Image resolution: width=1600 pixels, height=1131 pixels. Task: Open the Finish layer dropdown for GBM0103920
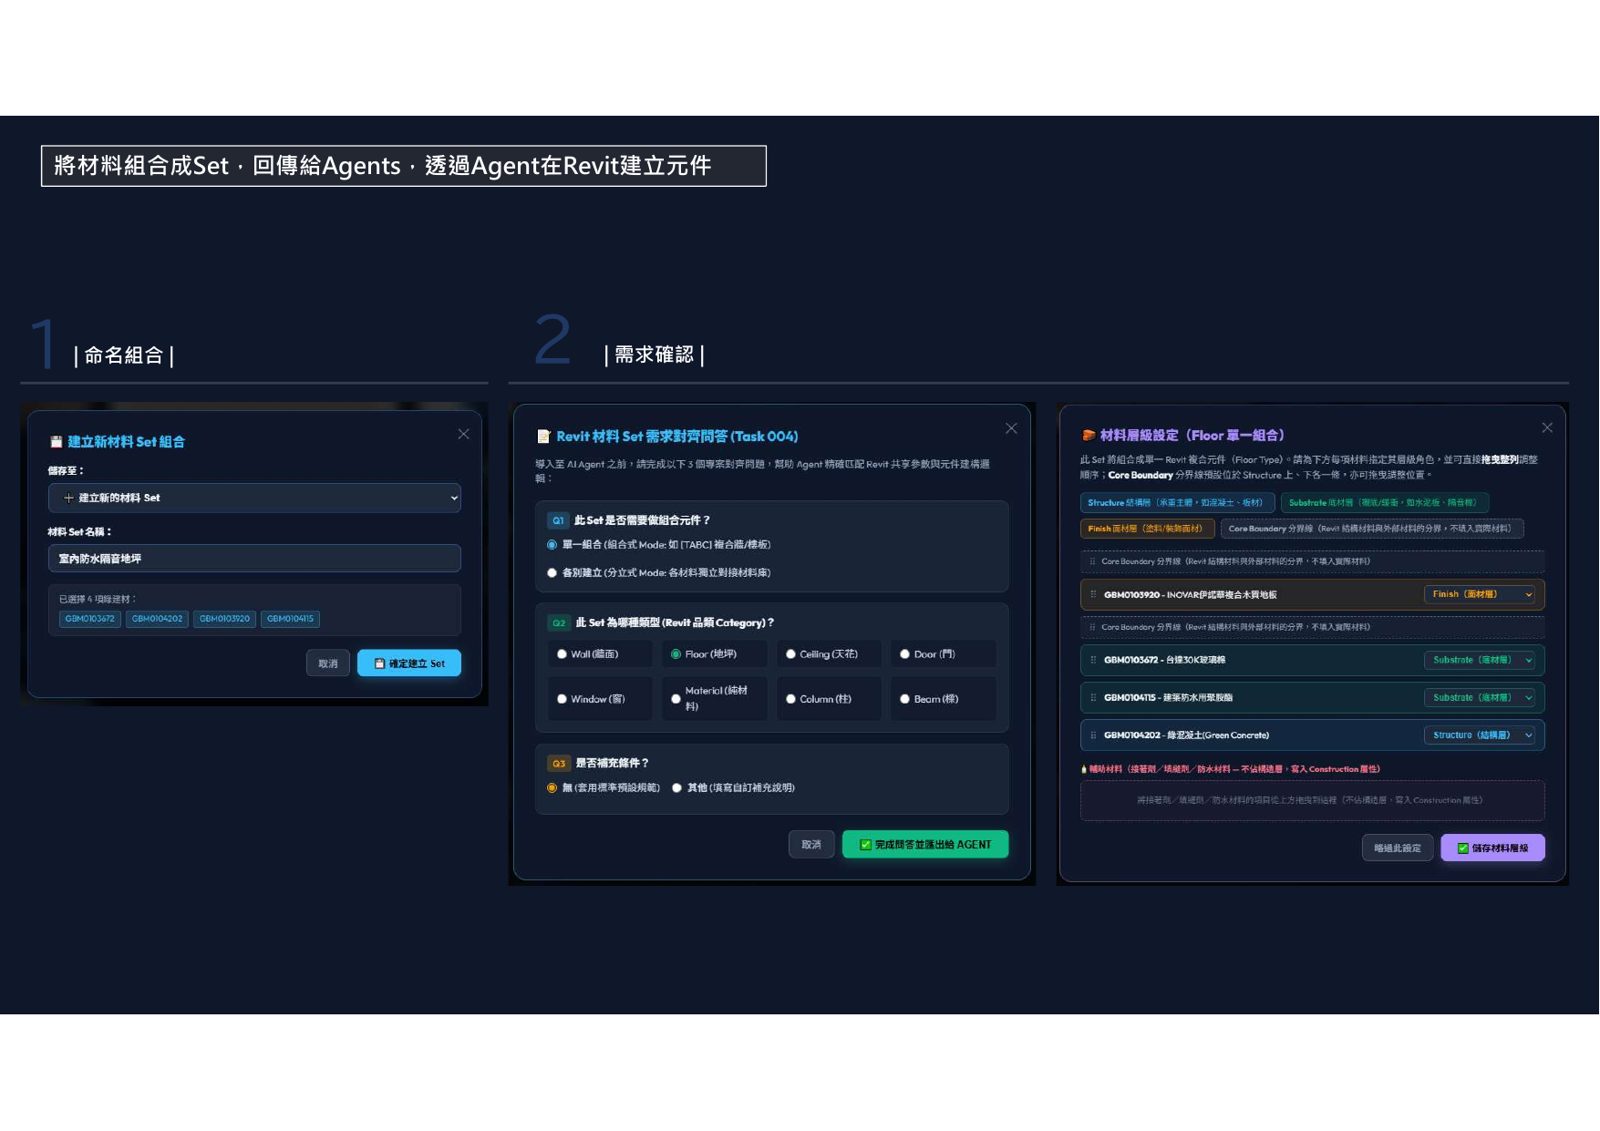tap(1479, 595)
